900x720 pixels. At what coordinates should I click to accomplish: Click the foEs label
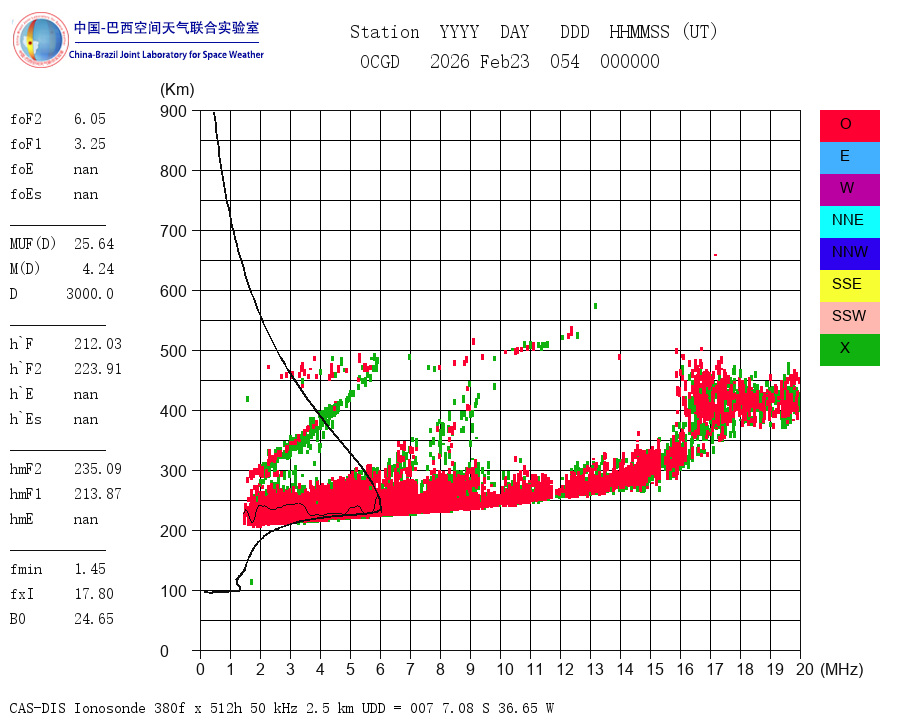pos(26,194)
